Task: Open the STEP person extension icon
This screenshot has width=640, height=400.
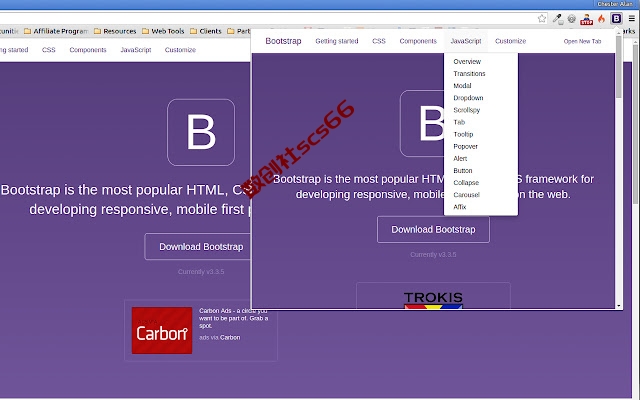Action: (587, 19)
